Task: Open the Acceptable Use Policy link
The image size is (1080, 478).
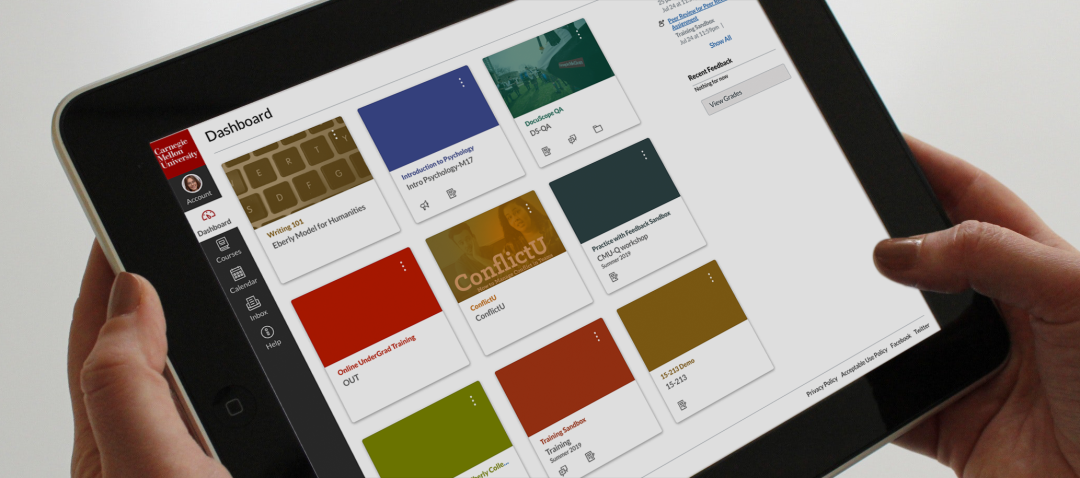Action: pos(863,363)
